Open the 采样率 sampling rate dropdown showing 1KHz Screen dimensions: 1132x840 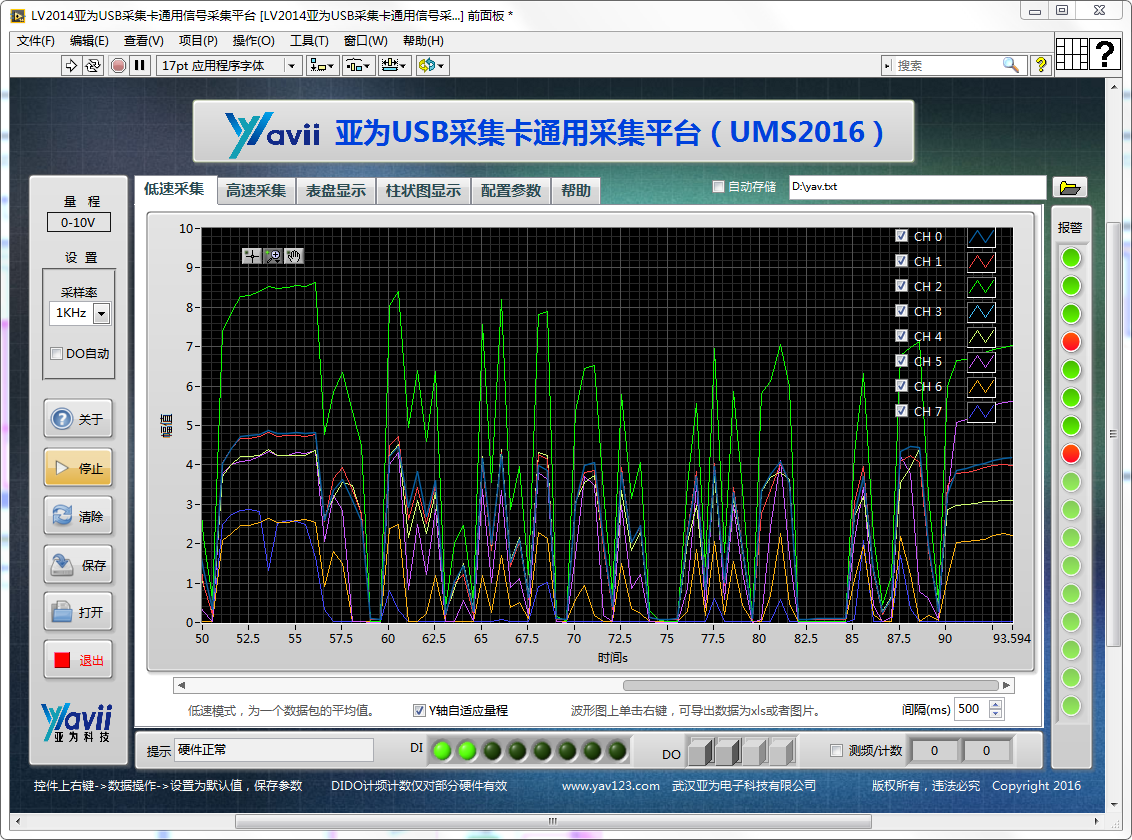tap(101, 313)
